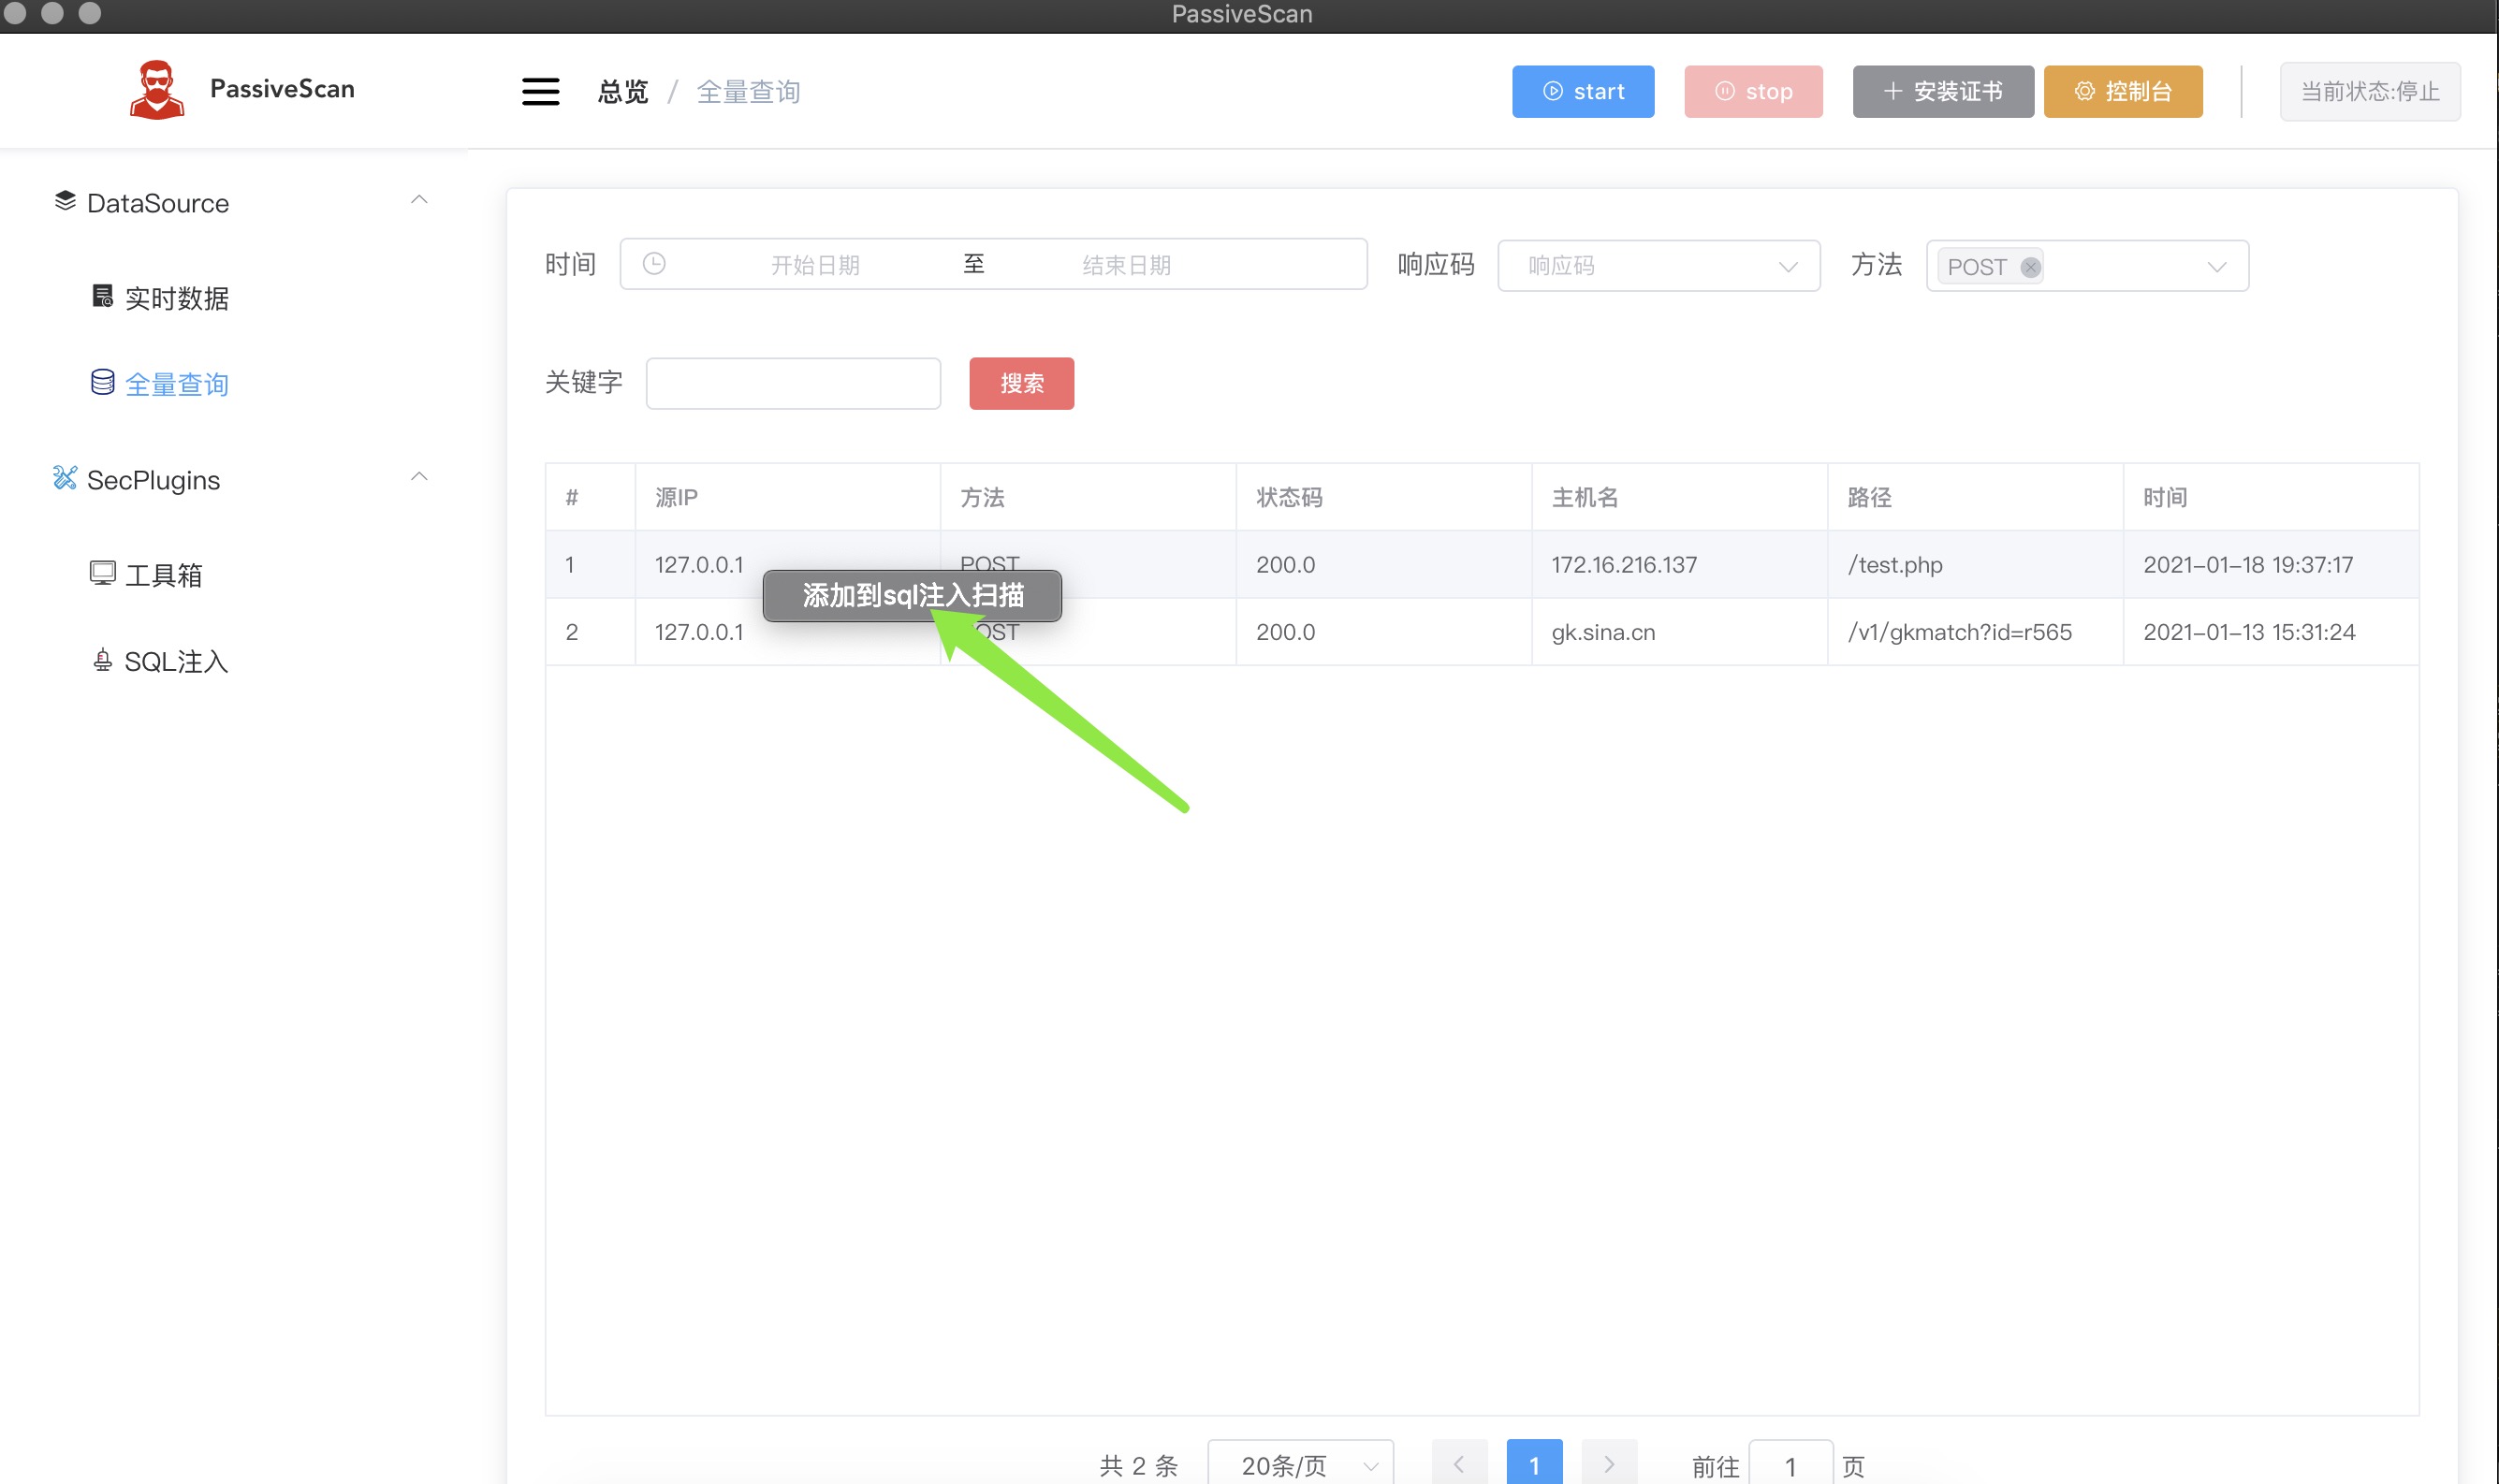Open the 工具箱 toolbox page

(x=163, y=575)
